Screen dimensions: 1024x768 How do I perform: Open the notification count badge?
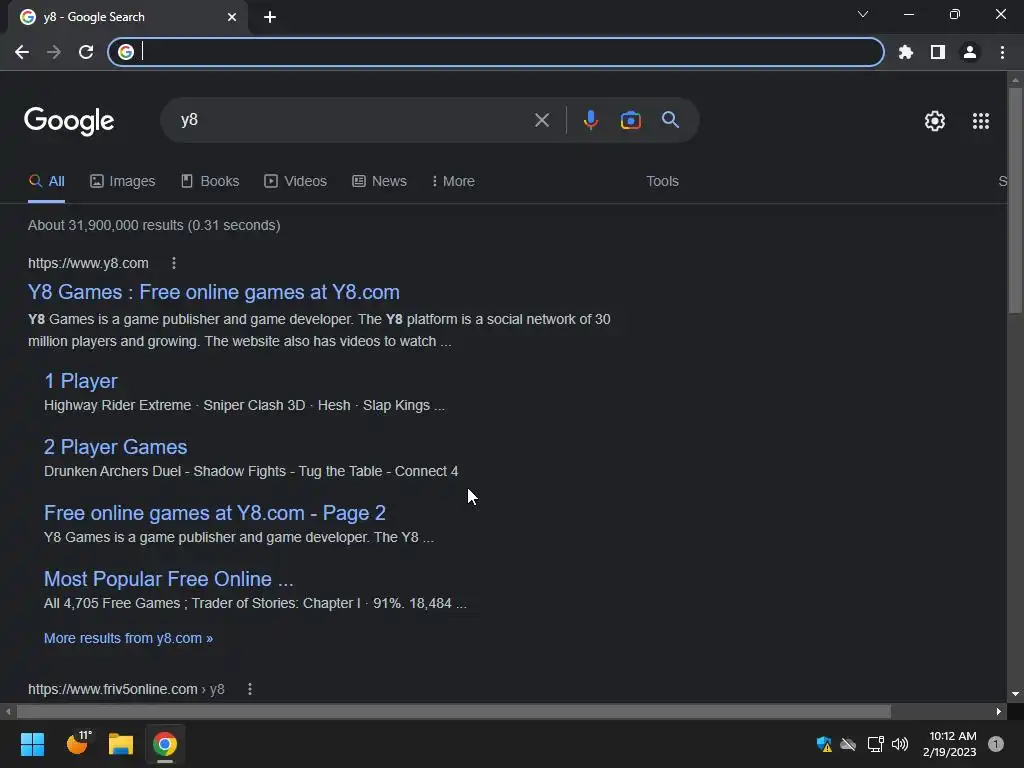click(996, 744)
